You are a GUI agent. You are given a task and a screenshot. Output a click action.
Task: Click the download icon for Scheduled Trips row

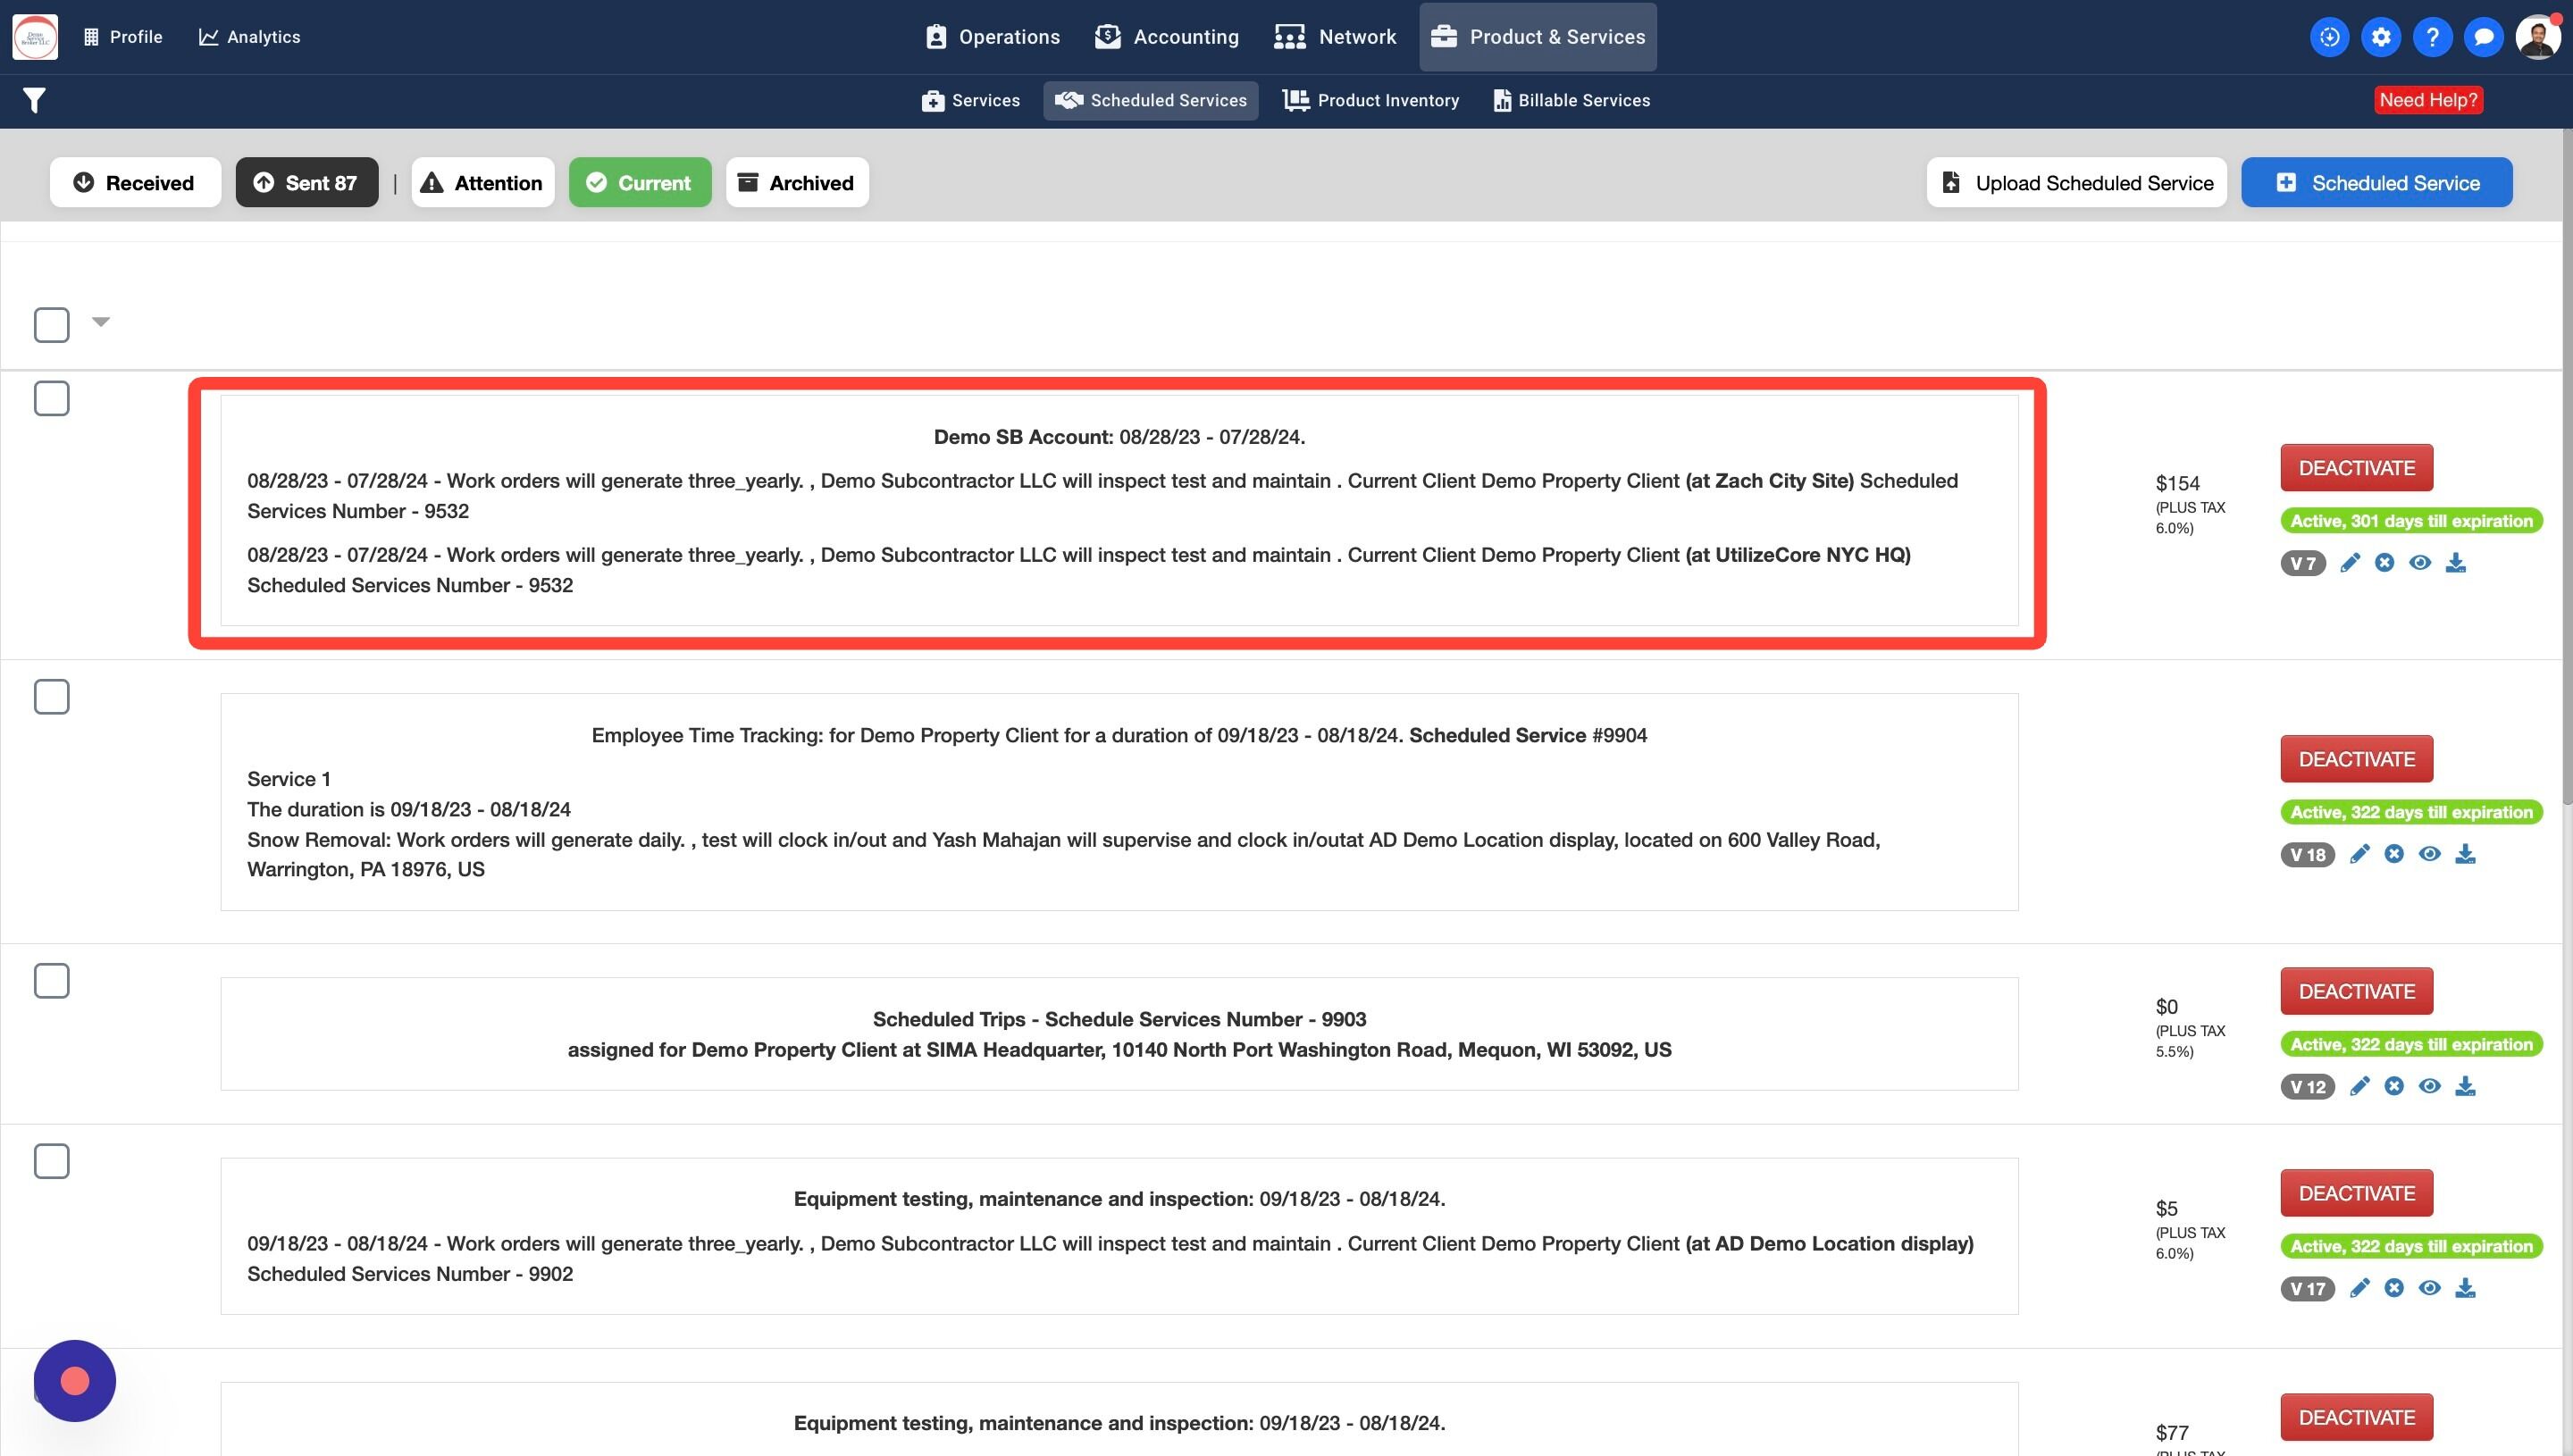tap(2465, 1086)
